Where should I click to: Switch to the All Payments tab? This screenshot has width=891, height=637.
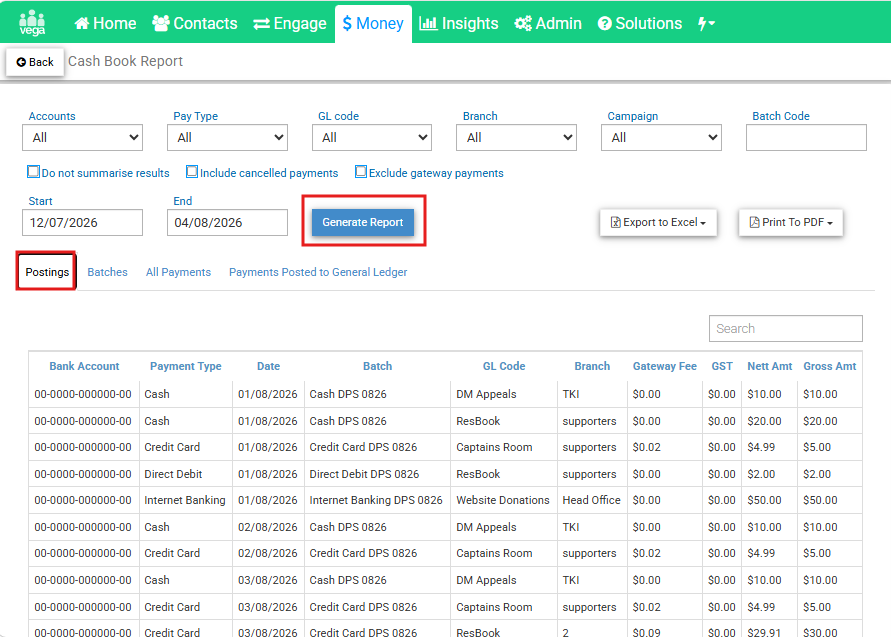[178, 272]
